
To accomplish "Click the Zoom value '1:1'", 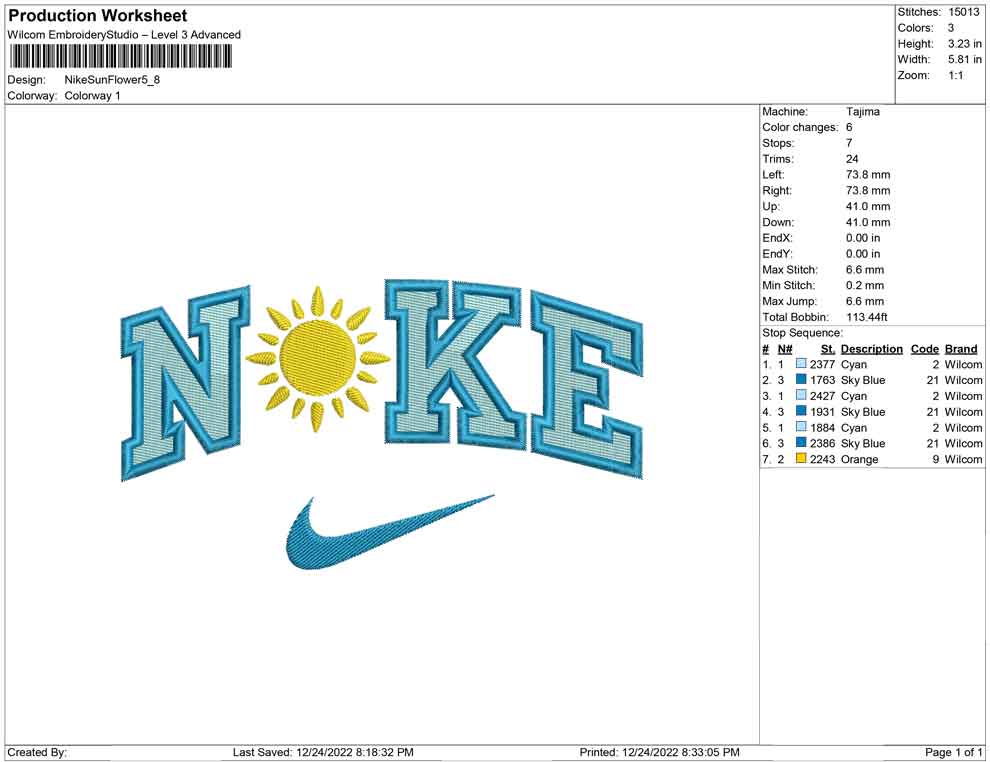I will point(956,75).
